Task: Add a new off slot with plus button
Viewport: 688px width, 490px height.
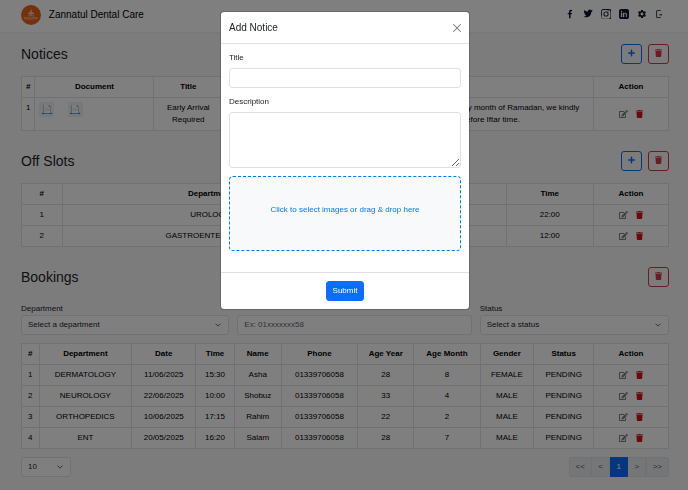Action: (631, 161)
